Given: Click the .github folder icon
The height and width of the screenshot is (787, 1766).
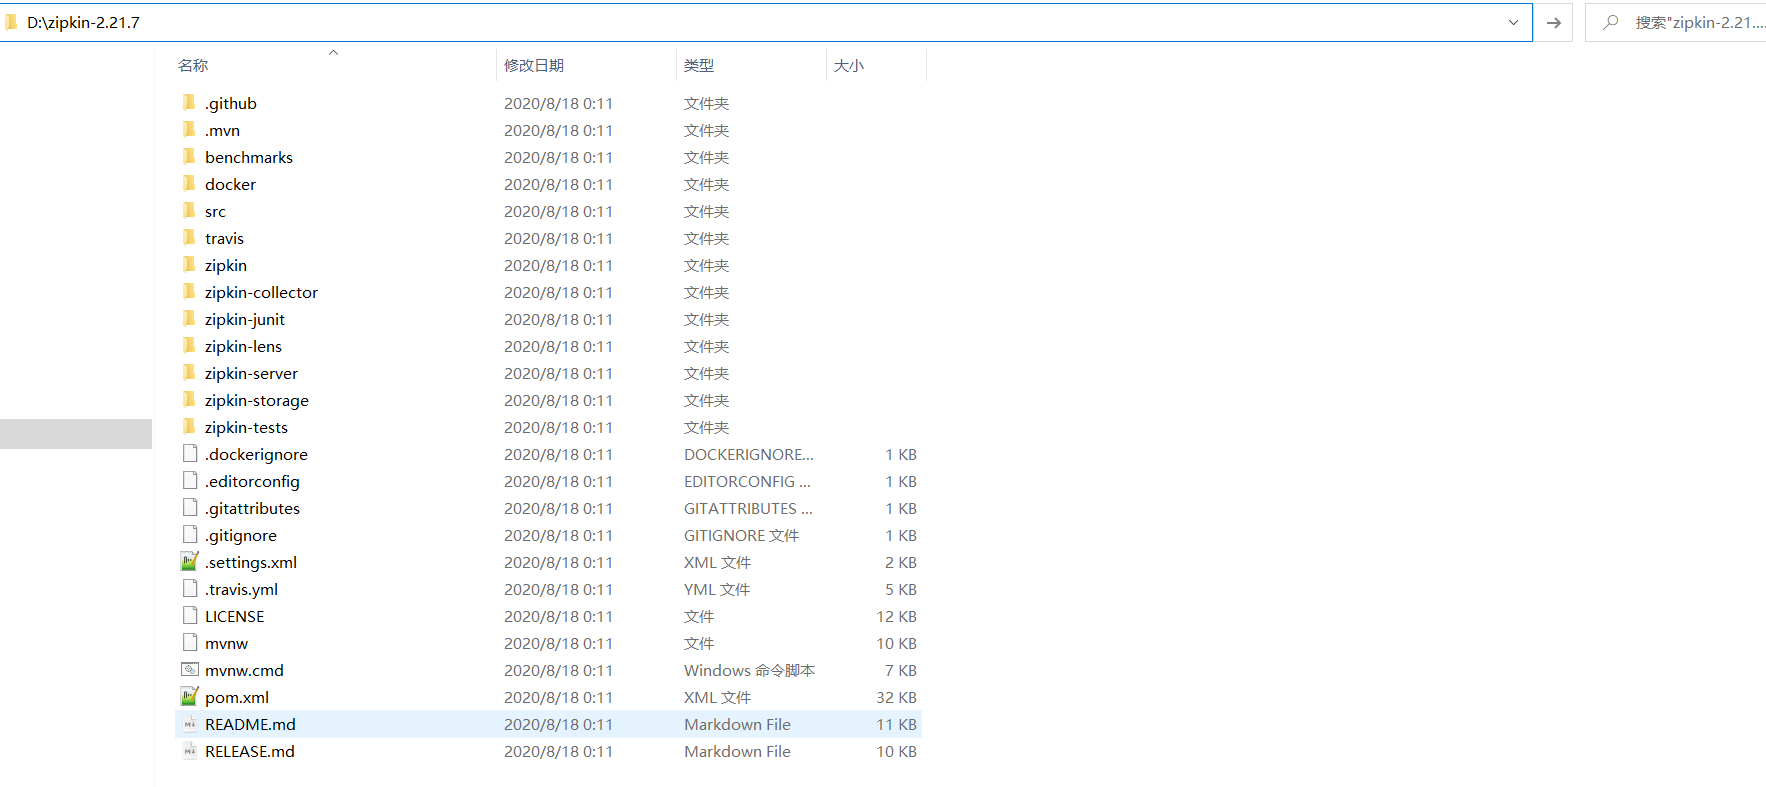Looking at the screenshot, I should (189, 102).
